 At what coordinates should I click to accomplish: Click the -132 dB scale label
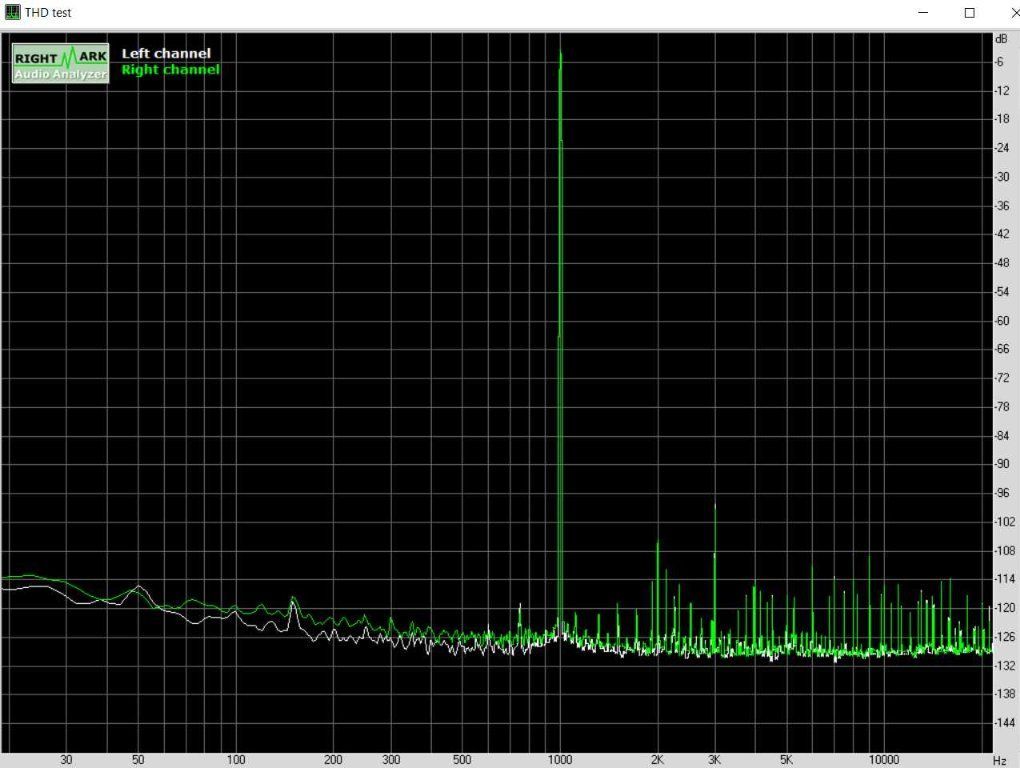(1004, 666)
